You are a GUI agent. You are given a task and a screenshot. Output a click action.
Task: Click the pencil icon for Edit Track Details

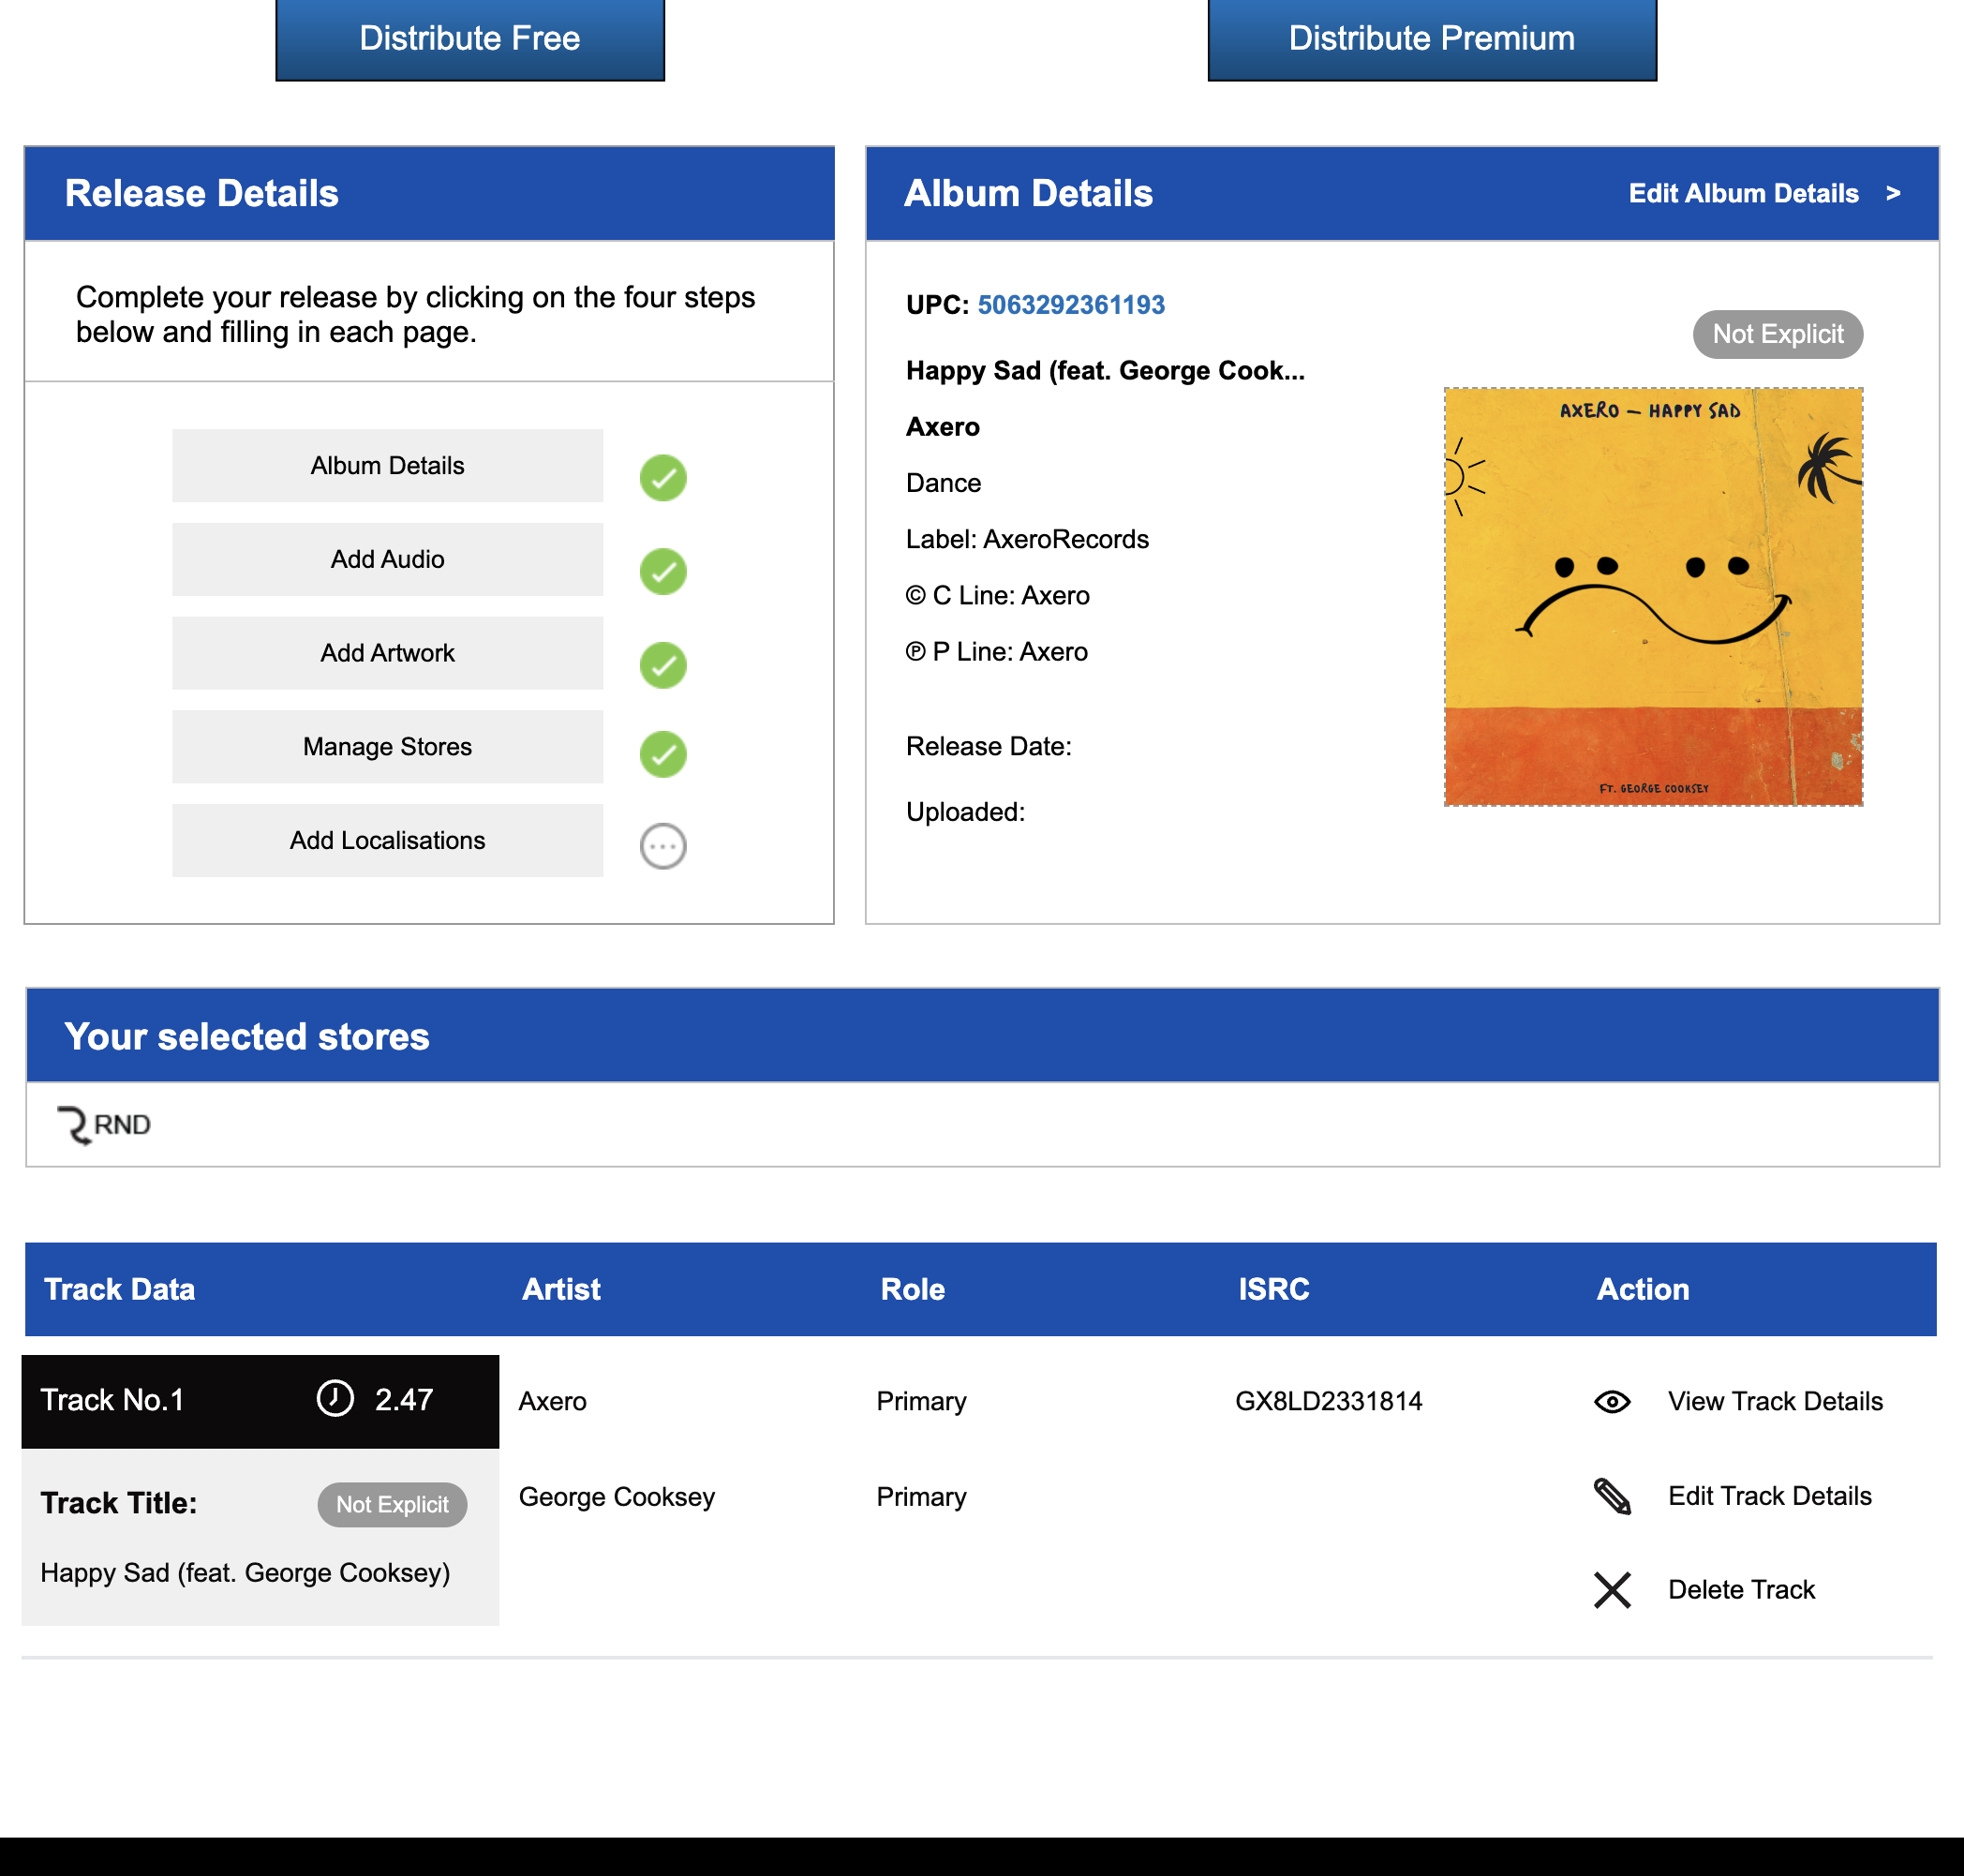point(1611,1496)
